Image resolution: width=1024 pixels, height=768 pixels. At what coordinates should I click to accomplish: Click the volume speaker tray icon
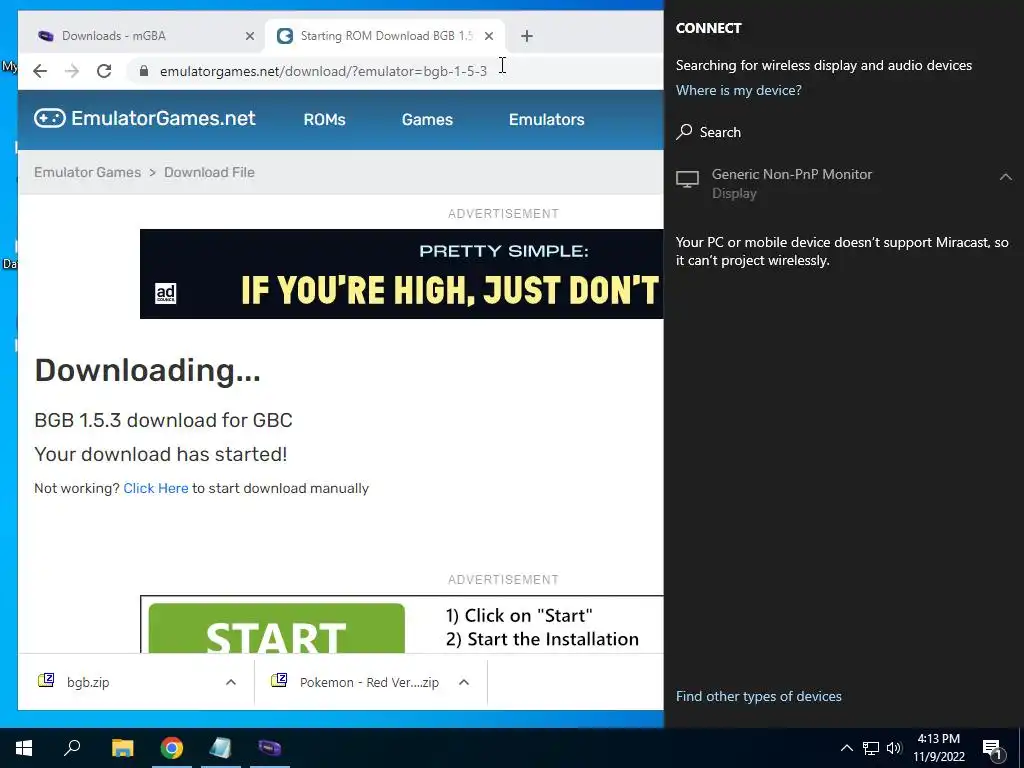894,748
